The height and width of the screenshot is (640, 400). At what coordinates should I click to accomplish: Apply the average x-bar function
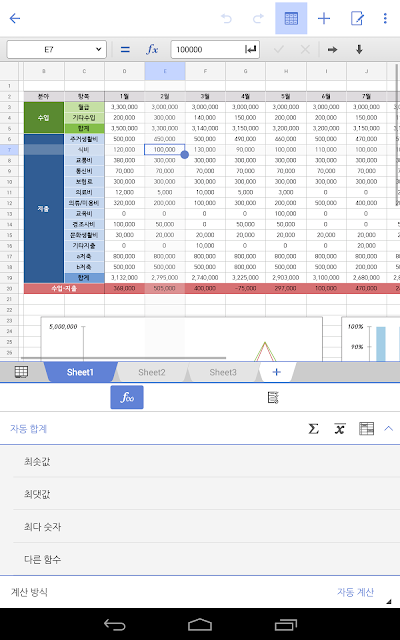coord(340,429)
